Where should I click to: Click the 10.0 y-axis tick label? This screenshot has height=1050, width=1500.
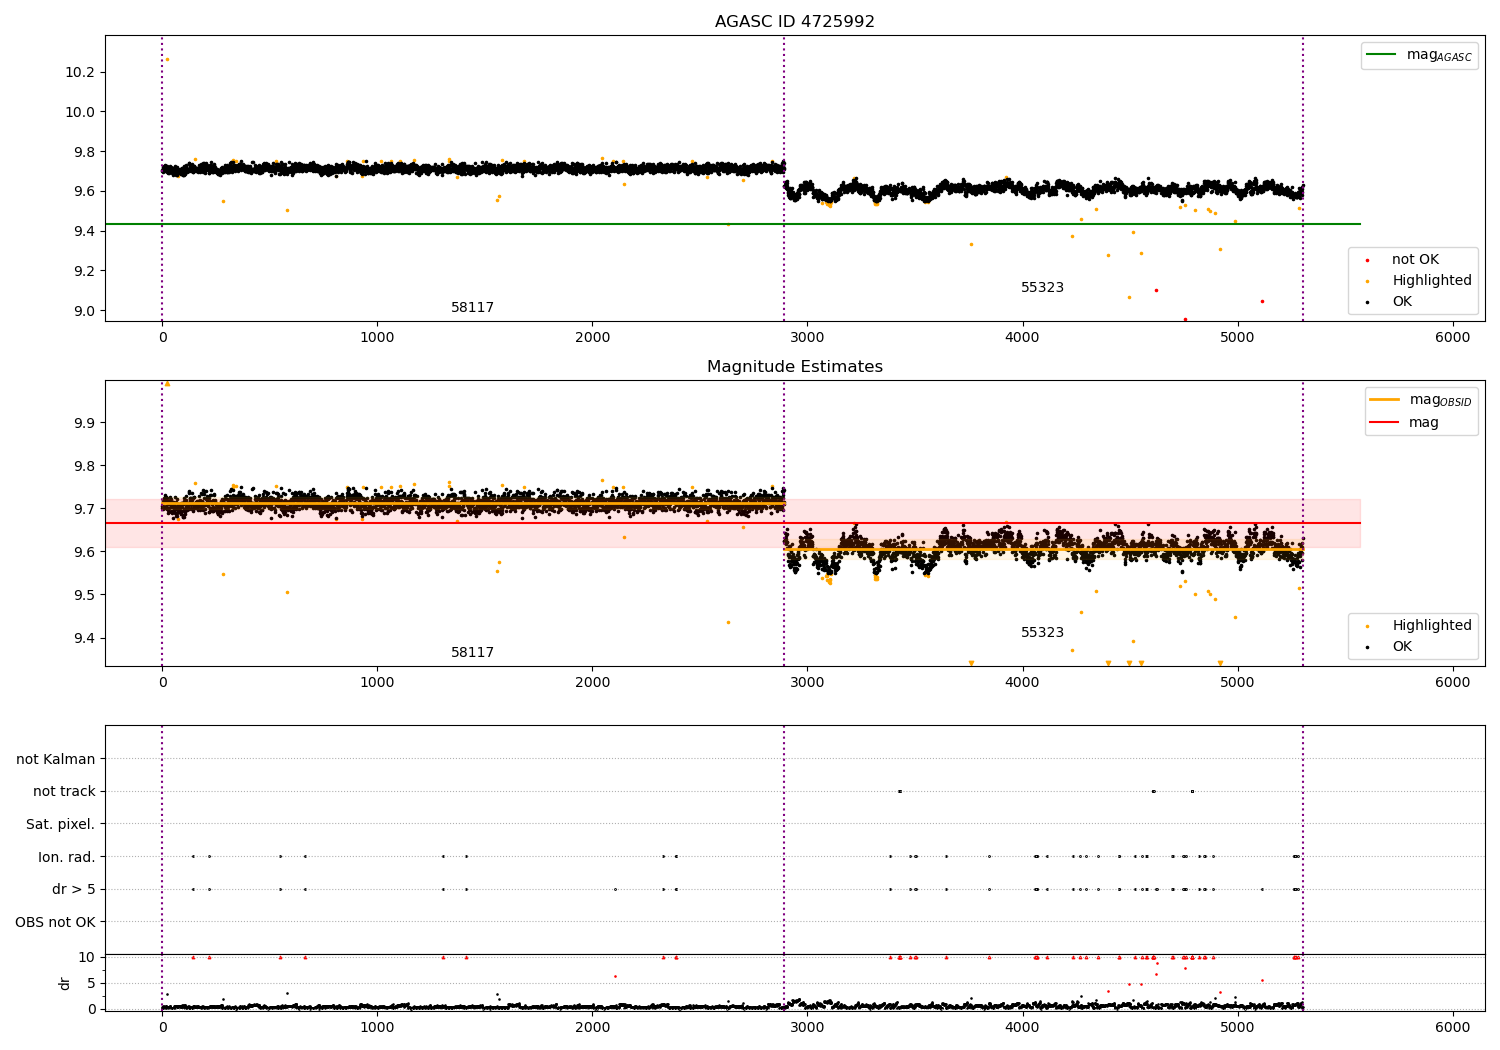coord(79,112)
